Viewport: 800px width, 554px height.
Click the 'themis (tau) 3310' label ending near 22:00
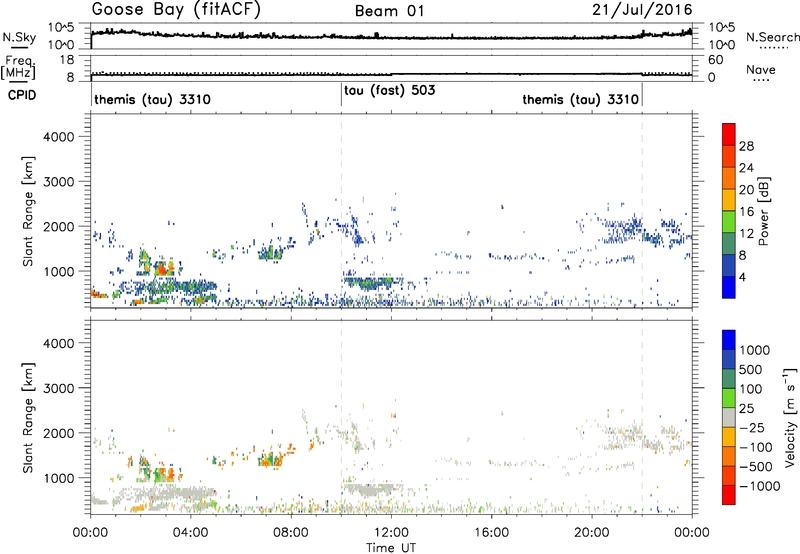(580, 99)
